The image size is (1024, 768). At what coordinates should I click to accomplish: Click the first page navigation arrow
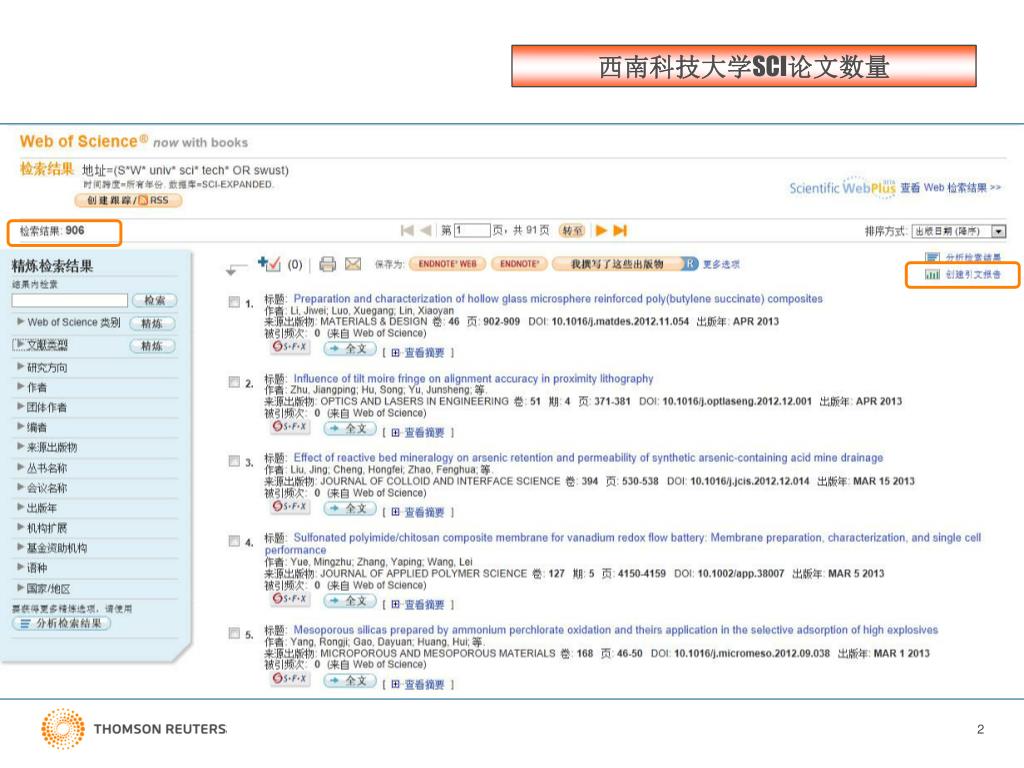(x=407, y=231)
